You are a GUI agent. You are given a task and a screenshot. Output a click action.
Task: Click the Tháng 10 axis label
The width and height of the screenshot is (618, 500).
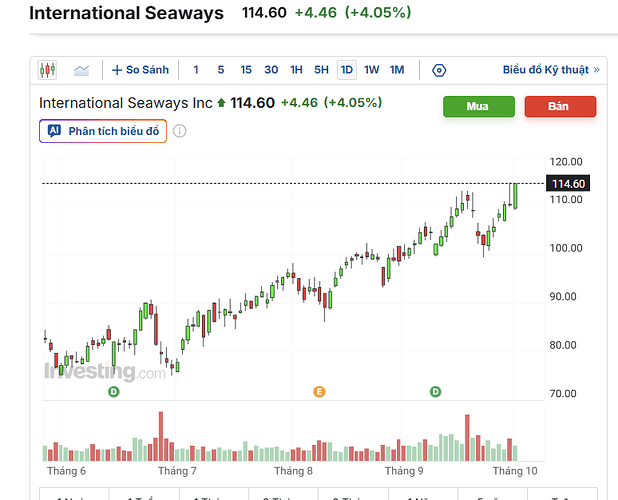click(515, 471)
